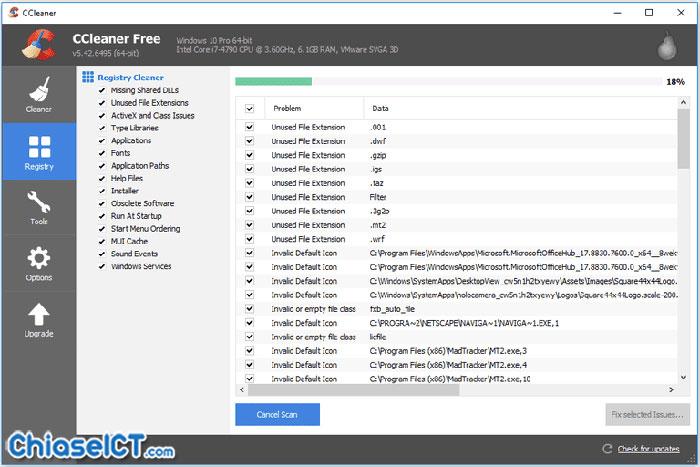
Task: Uncheck the licfile row checkbox
Action: 250,337
